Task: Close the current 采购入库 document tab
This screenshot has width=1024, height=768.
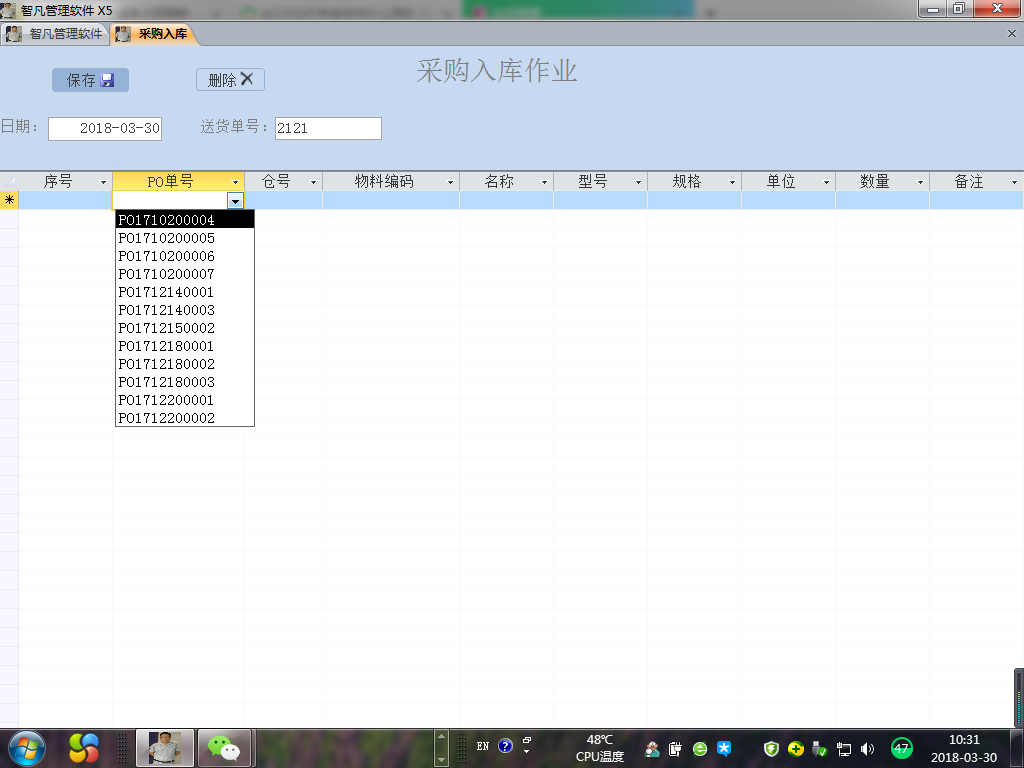Action: 1012,34
